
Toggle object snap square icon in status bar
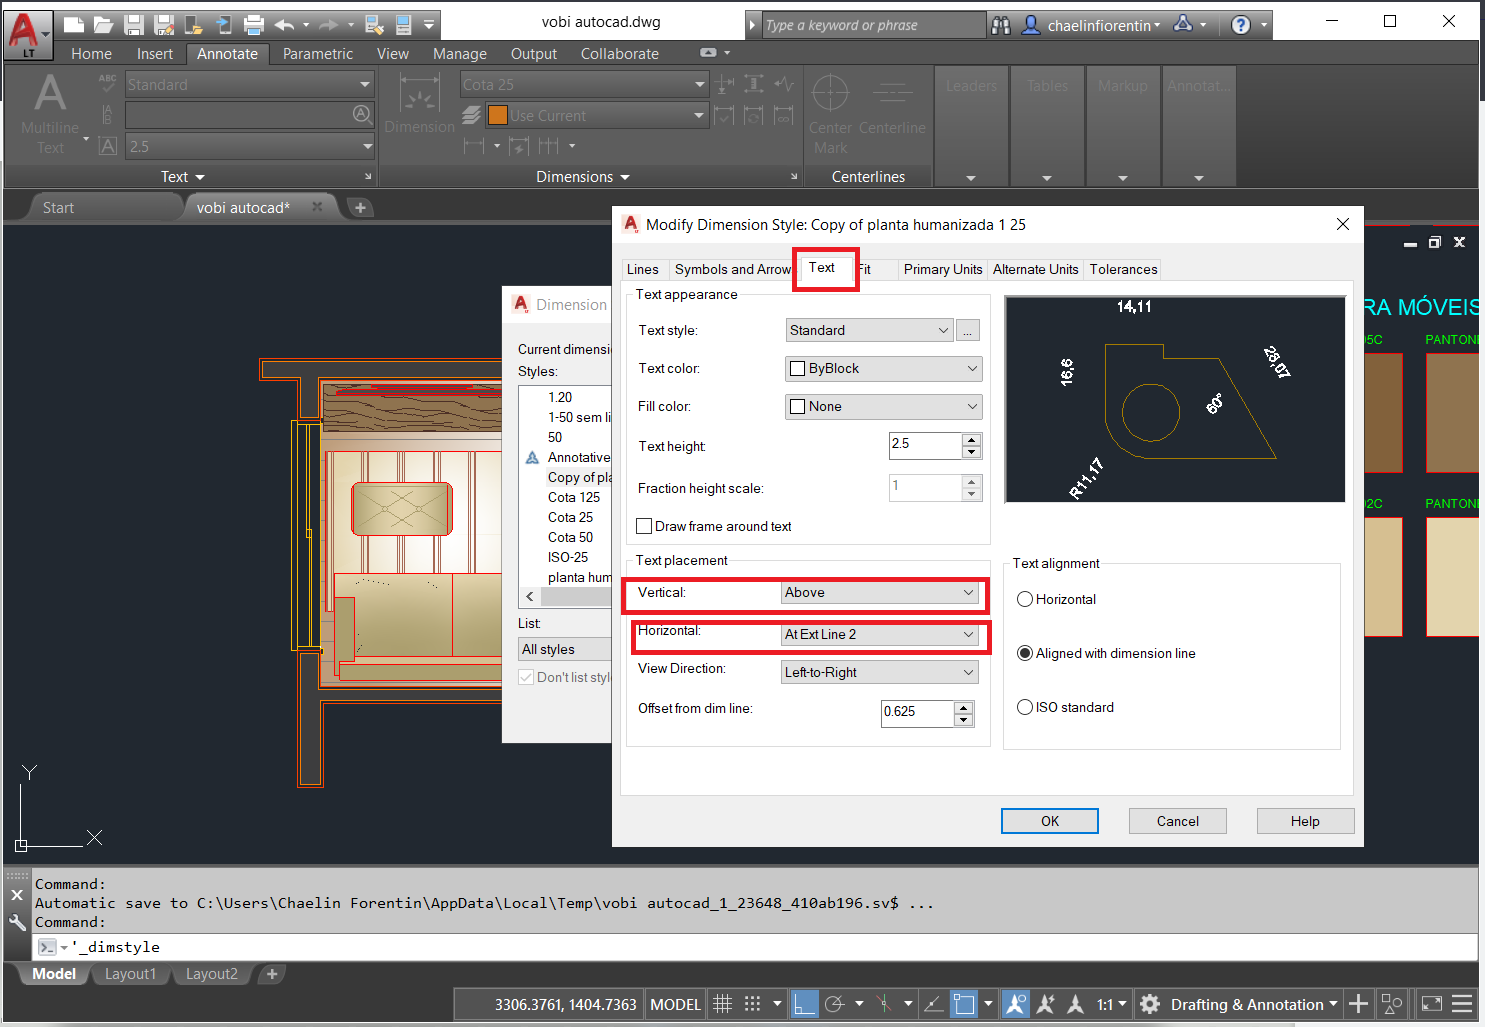[963, 1004]
